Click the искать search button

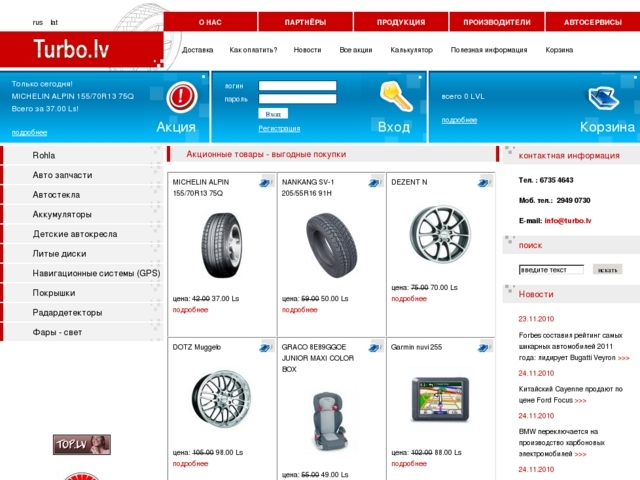607,269
